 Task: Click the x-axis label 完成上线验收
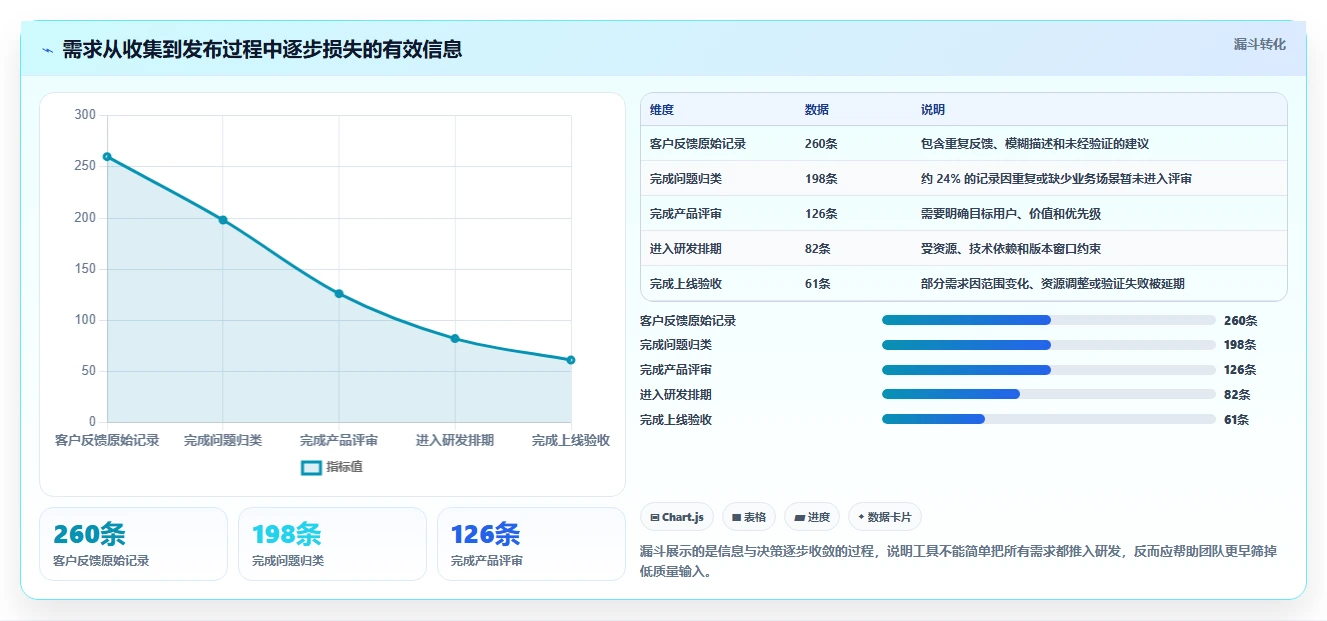click(571, 441)
